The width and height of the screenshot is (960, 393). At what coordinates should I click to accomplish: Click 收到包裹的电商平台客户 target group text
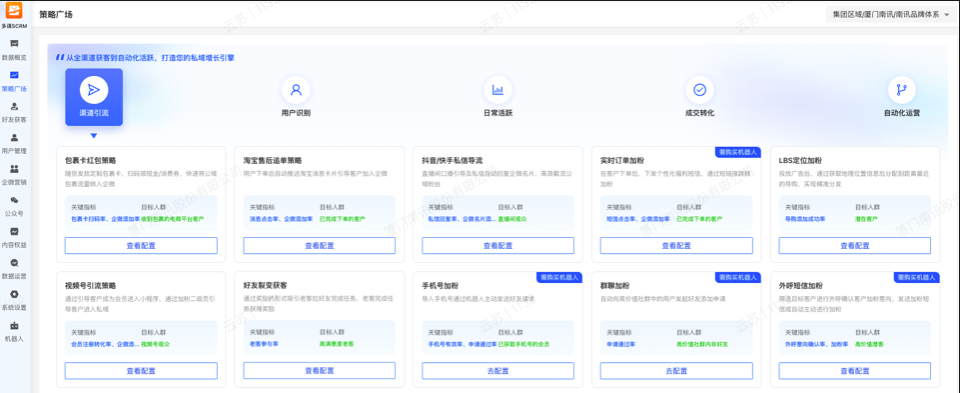pyautogui.click(x=173, y=219)
